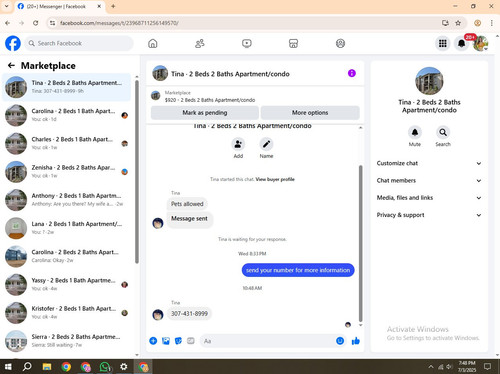500x374 pixels.
Task: Add people with the Add icon
Action: coord(238,144)
